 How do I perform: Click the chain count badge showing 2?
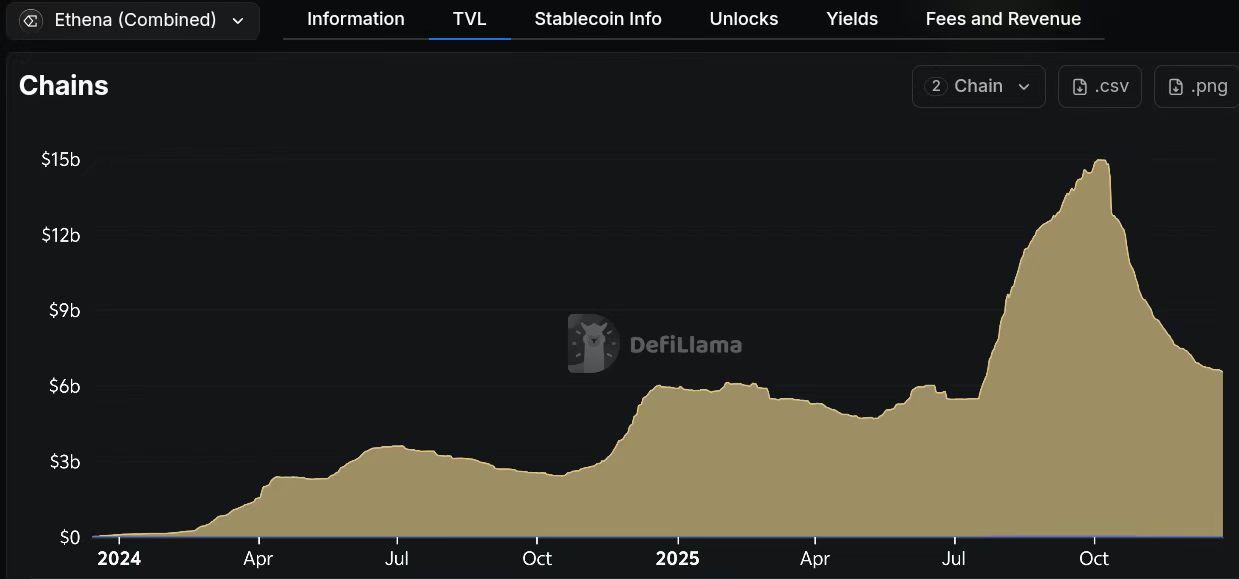tap(936, 86)
